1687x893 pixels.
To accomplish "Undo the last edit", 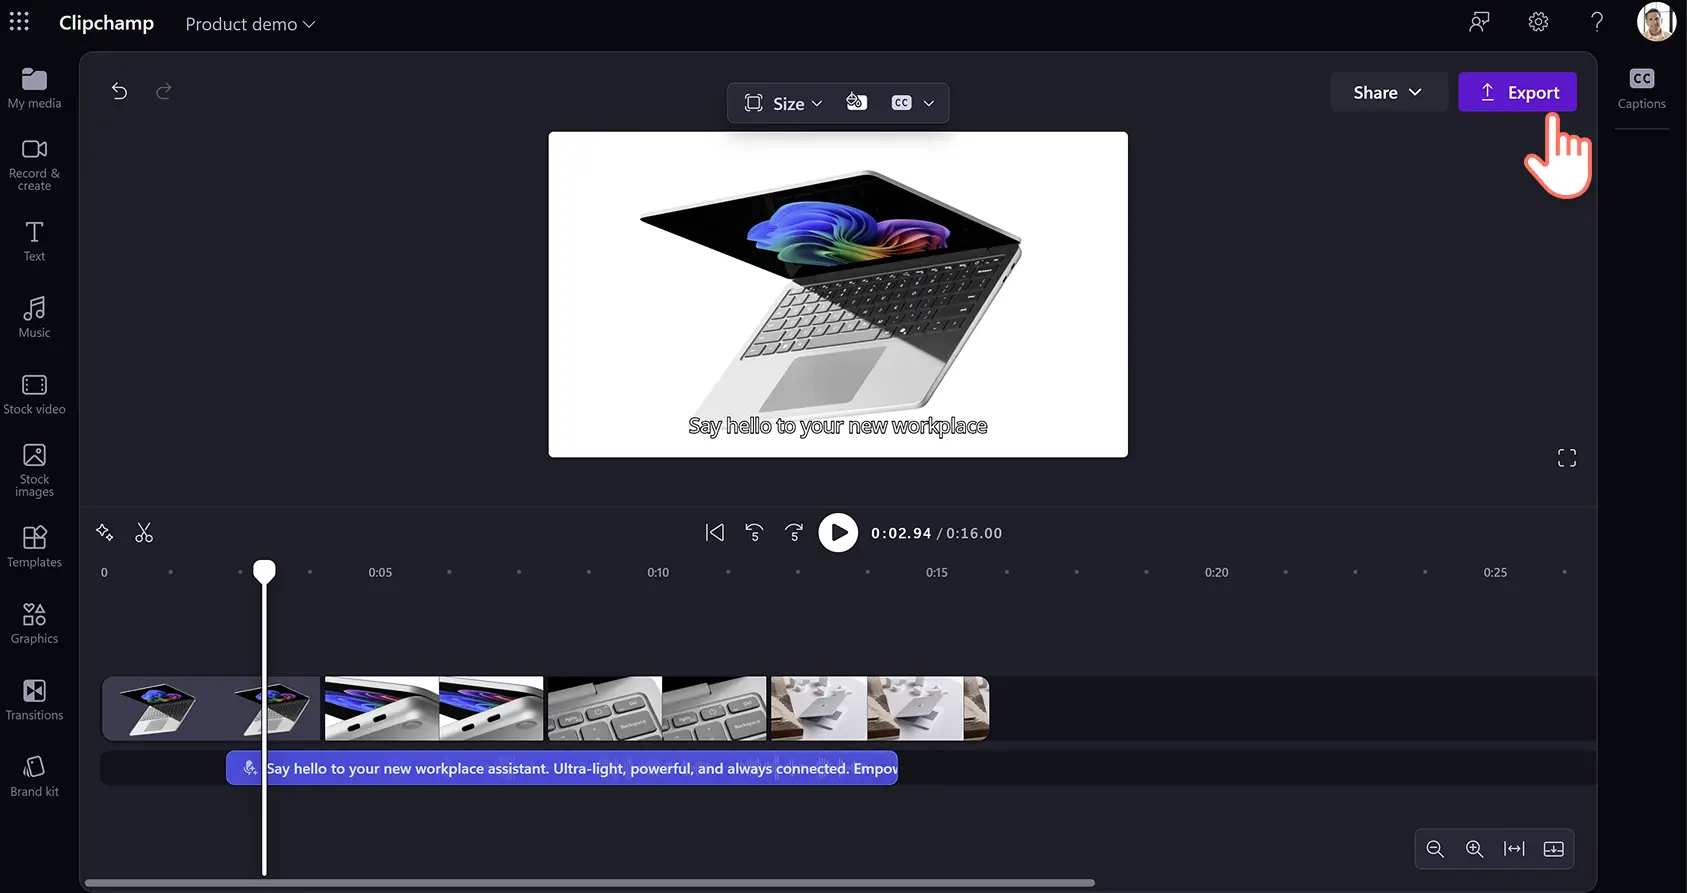I will 119,91.
